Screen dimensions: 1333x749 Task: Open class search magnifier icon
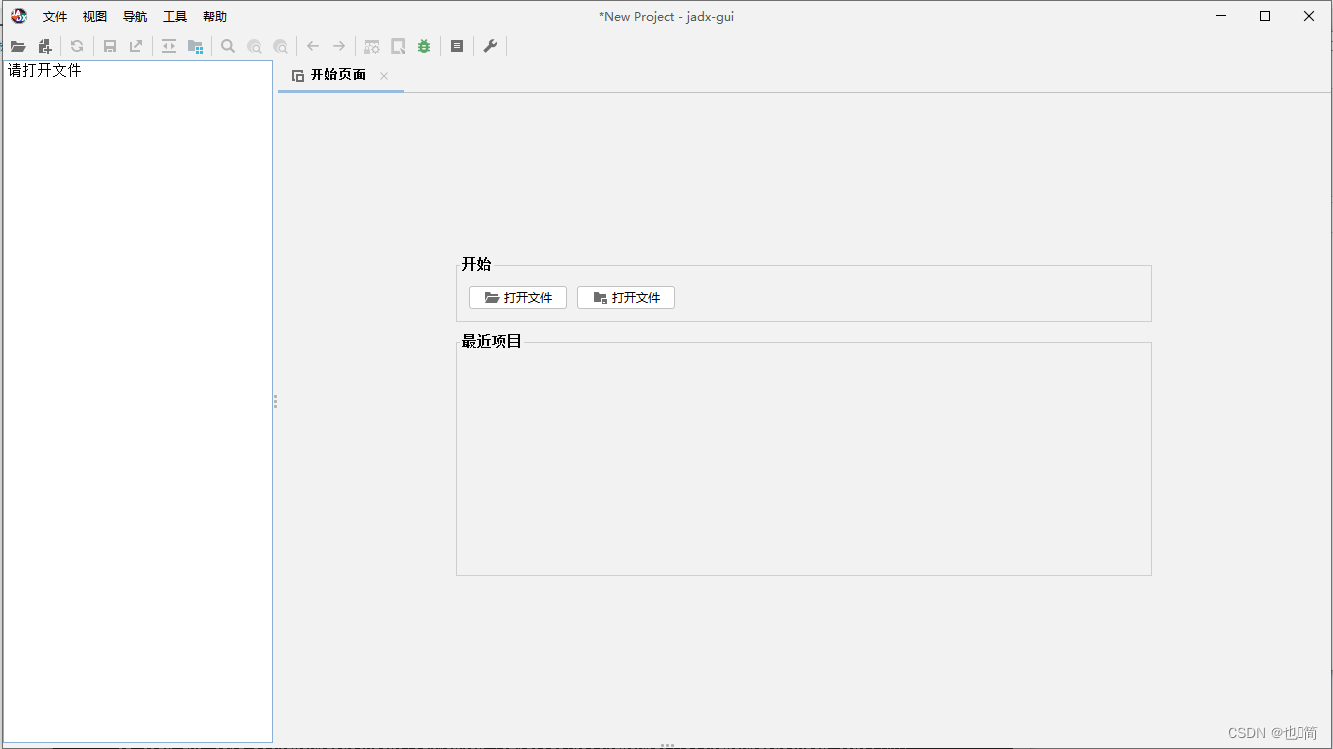pos(227,45)
